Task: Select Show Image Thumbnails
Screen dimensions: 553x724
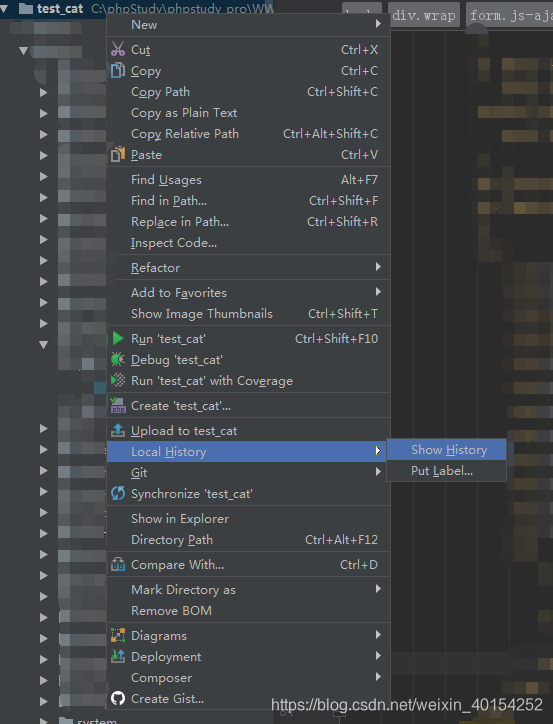Action: point(248,314)
